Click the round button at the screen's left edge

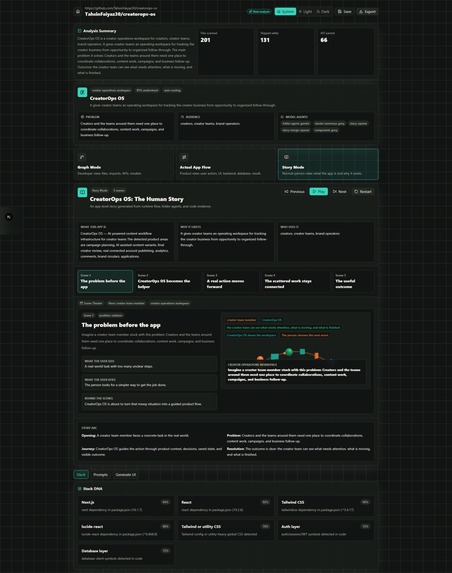tap(9, 217)
